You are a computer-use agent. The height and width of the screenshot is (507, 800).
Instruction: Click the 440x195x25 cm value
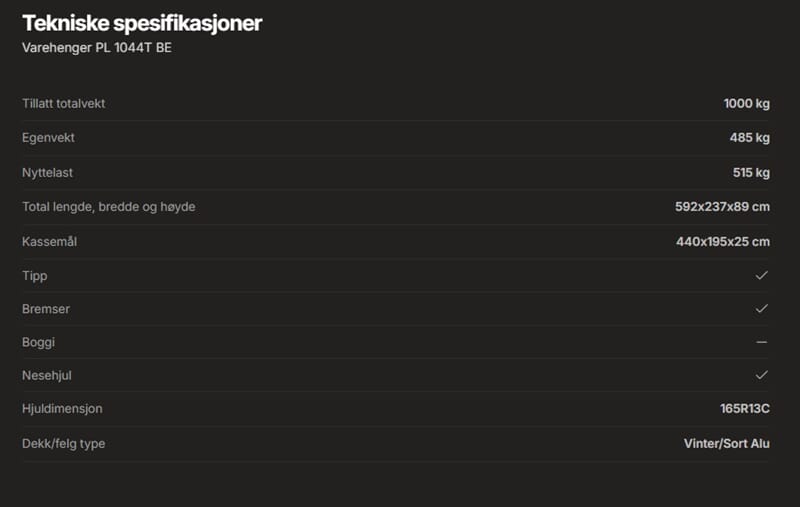point(722,241)
